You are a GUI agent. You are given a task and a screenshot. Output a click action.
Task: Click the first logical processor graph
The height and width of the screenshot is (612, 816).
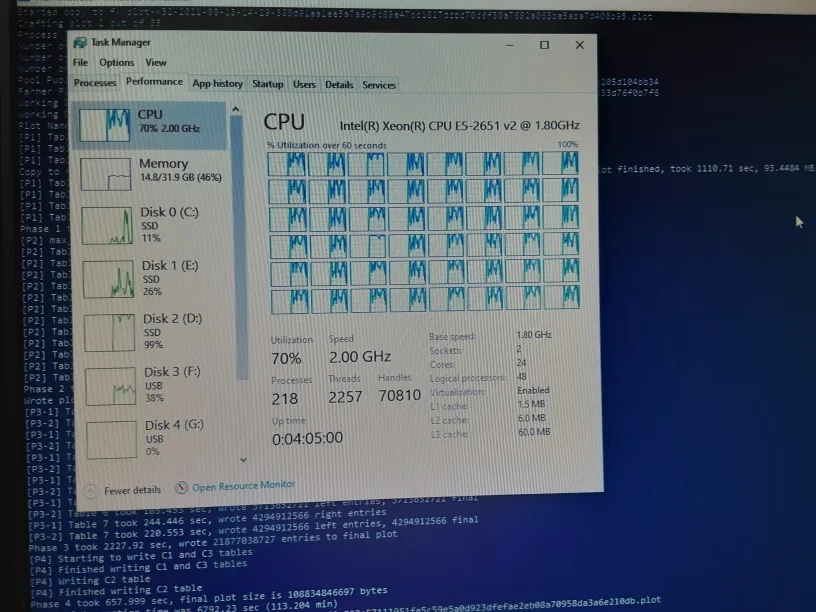[x=286, y=164]
